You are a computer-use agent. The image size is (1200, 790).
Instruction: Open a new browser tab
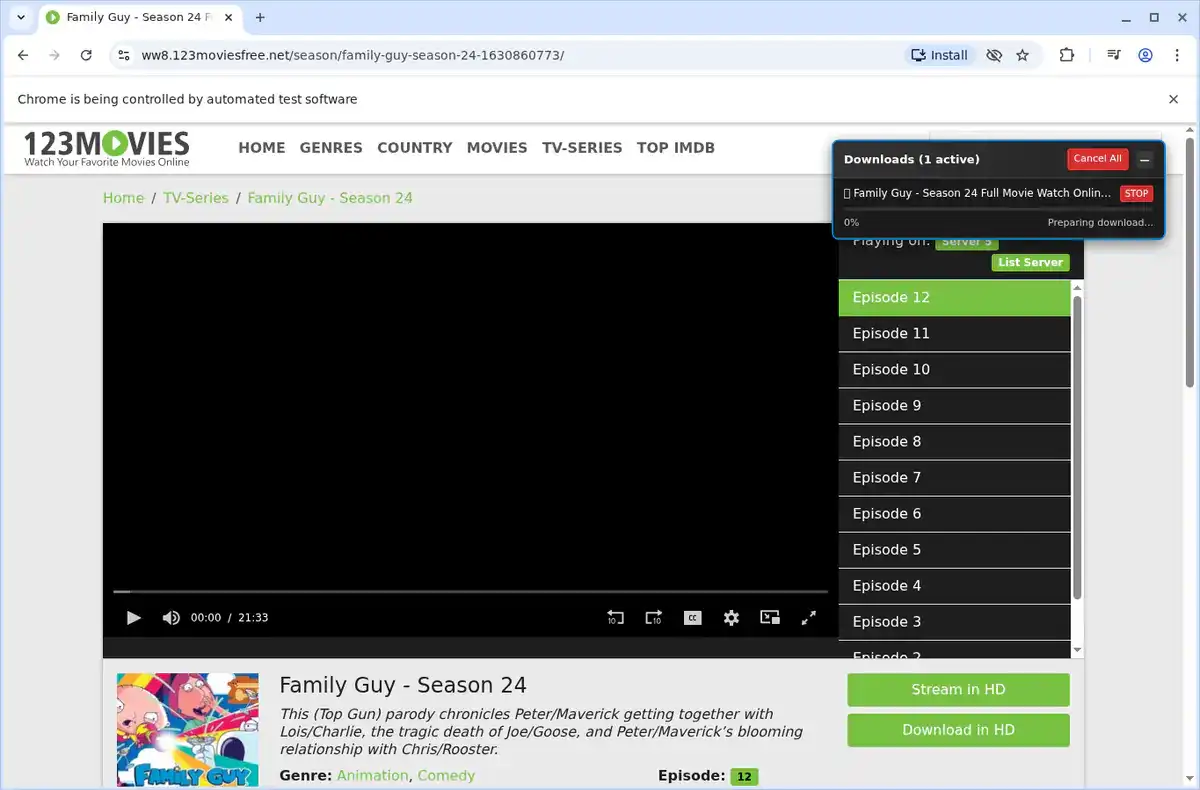(260, 17)
